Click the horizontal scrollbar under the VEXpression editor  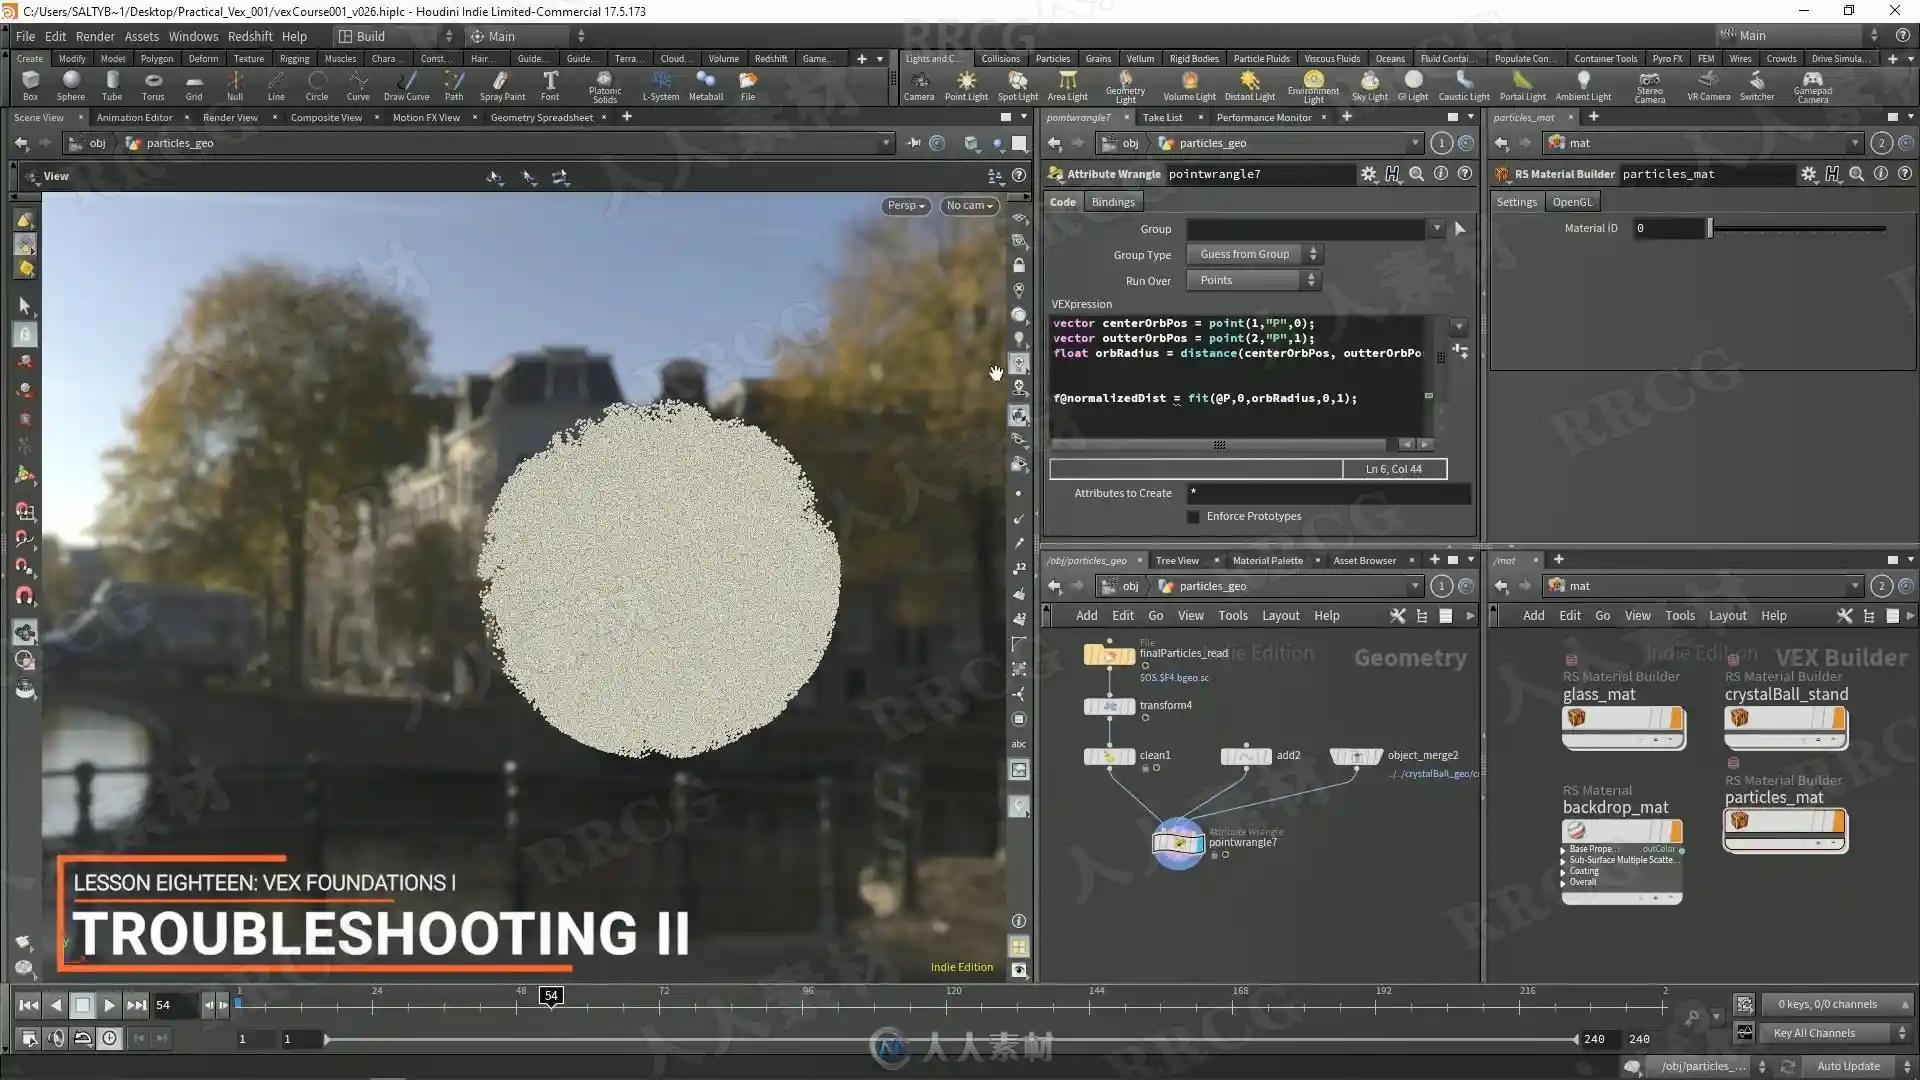[x=1218, y=445]
